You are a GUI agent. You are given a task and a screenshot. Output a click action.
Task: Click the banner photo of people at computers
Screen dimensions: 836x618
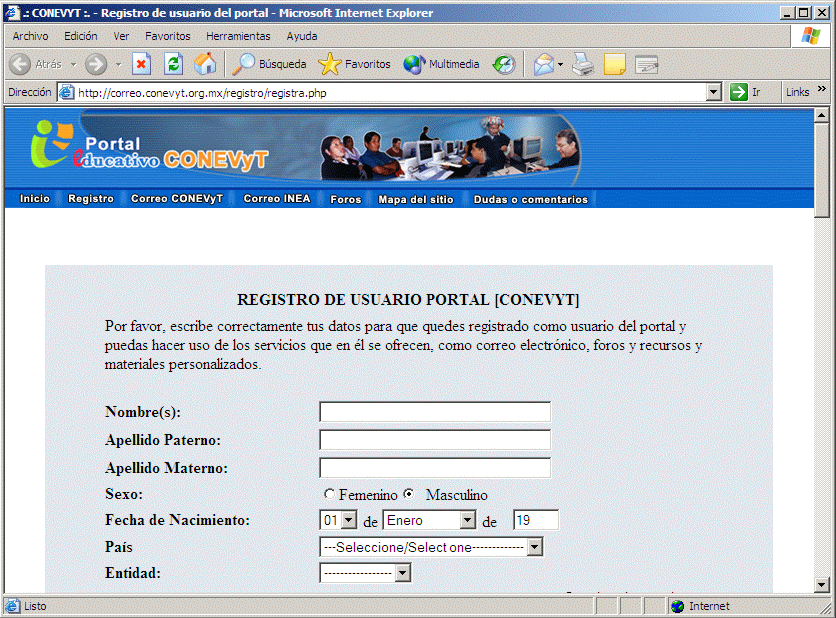tap(449, 148)
